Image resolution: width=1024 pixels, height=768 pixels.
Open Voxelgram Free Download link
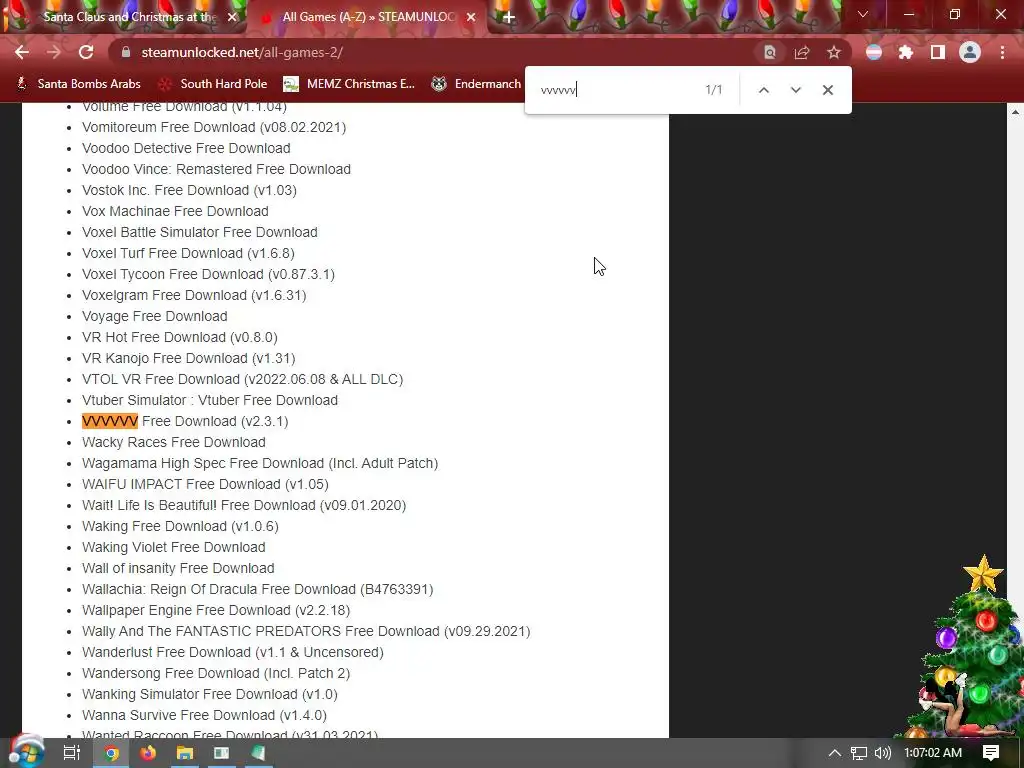coord(194,295)
